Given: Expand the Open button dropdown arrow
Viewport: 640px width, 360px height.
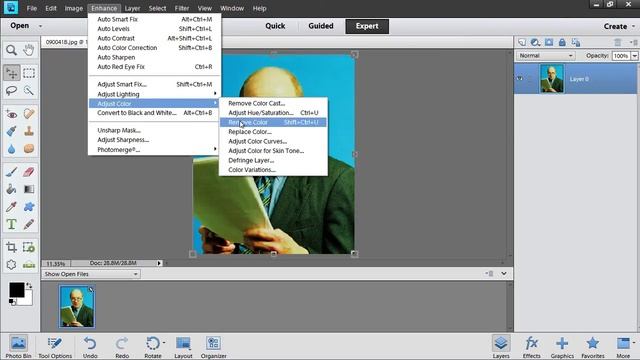Looking at the screenshot, I should click(40, 26).
